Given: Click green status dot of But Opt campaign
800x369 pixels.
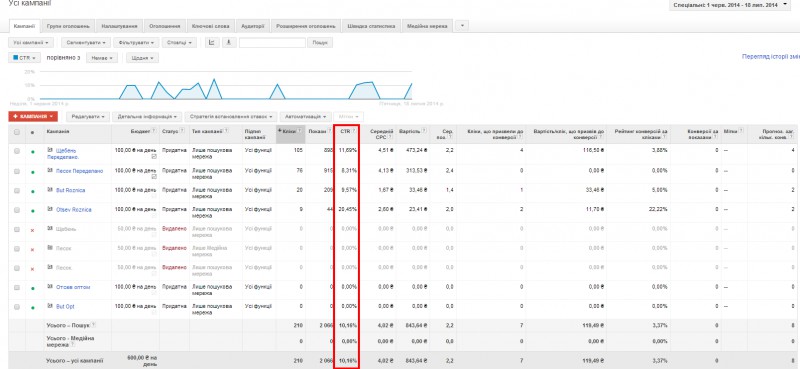Looking at the screenshot, I should tap(33, 307).
